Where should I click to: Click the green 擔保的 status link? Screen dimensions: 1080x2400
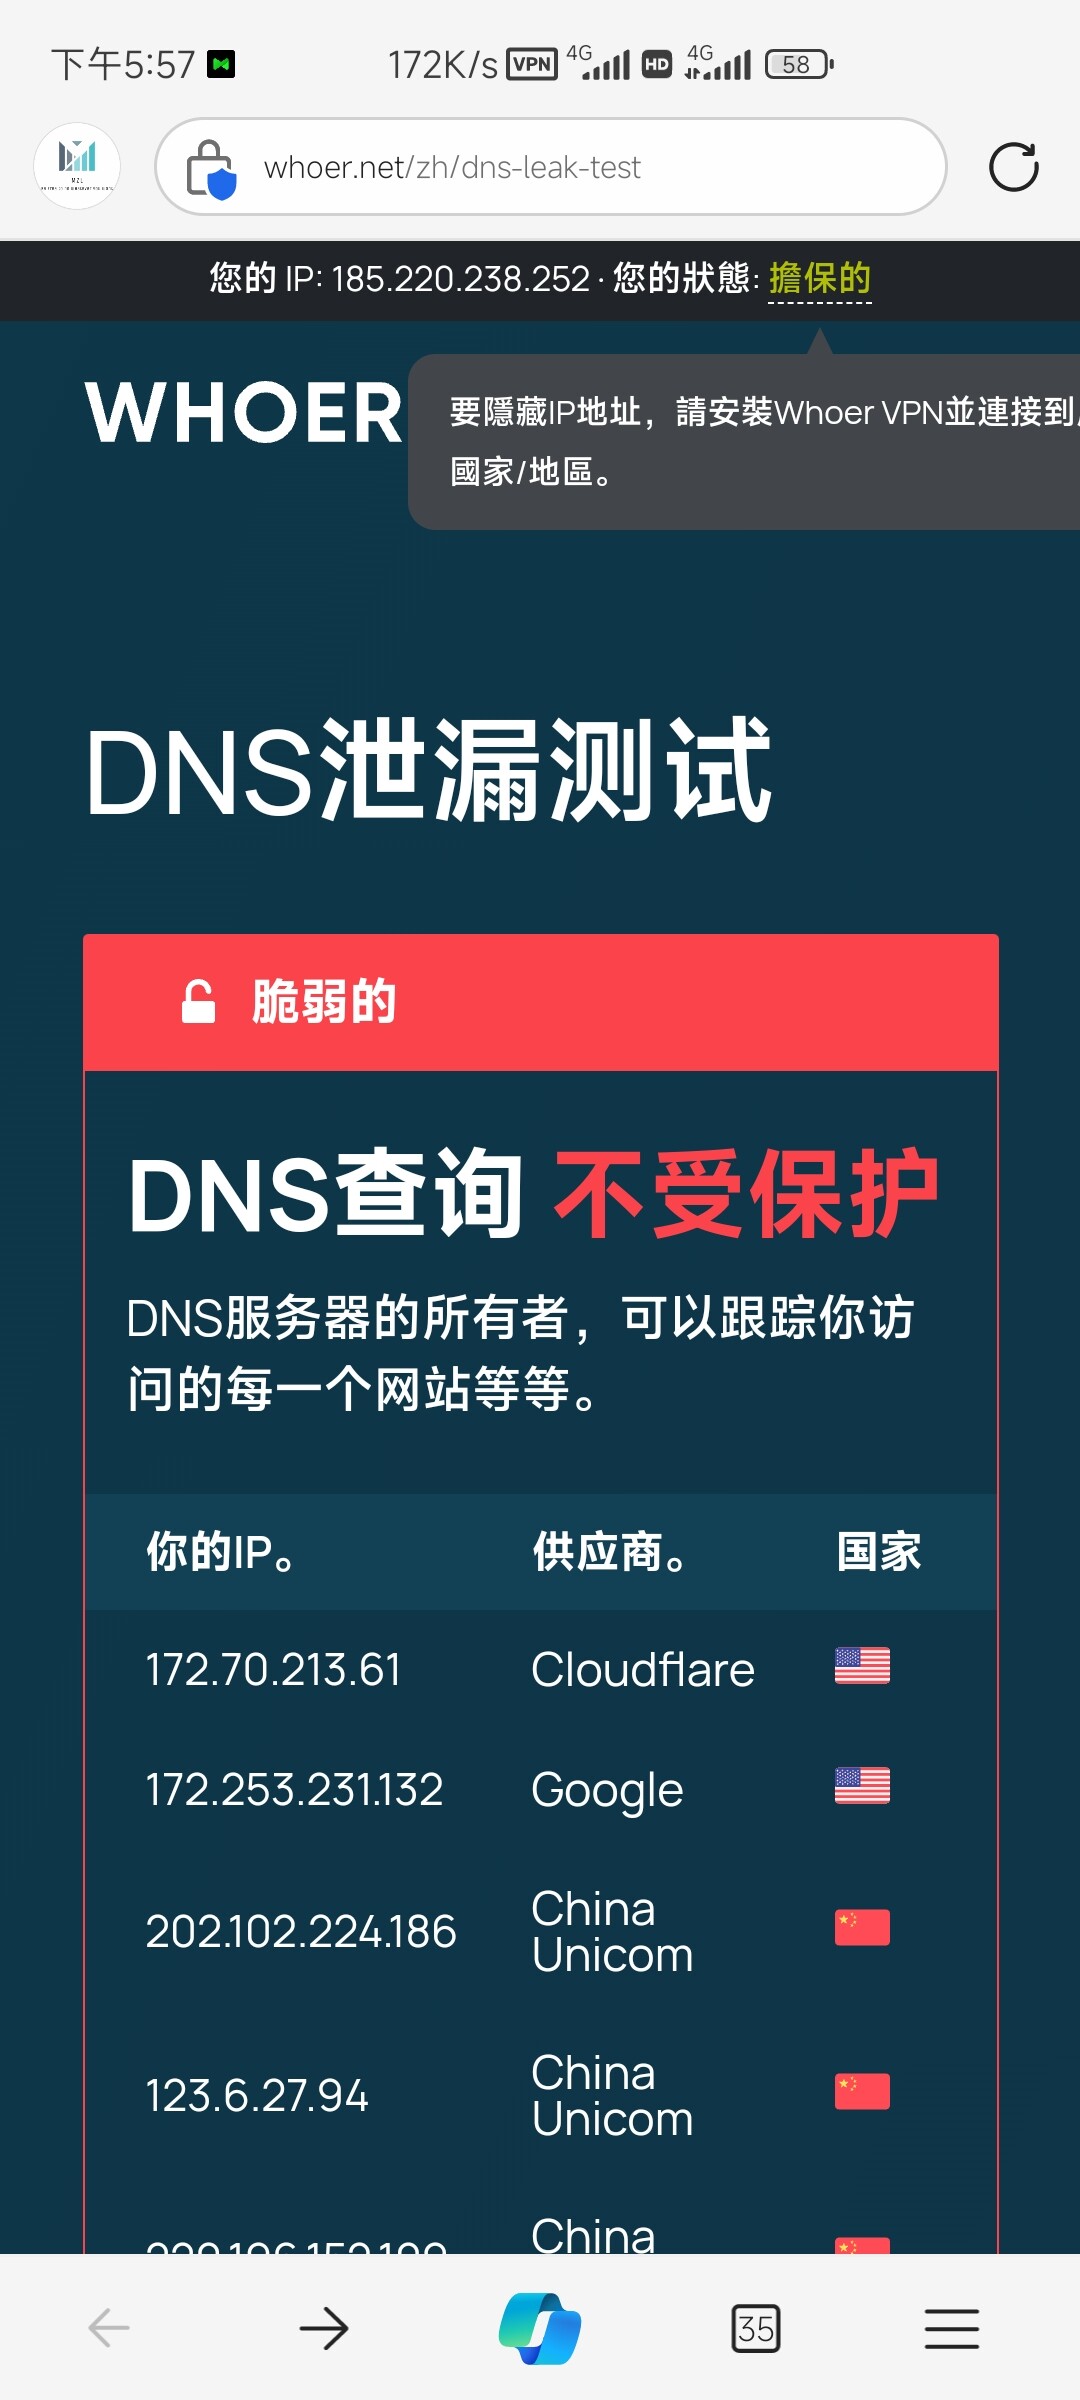(820, 279)
